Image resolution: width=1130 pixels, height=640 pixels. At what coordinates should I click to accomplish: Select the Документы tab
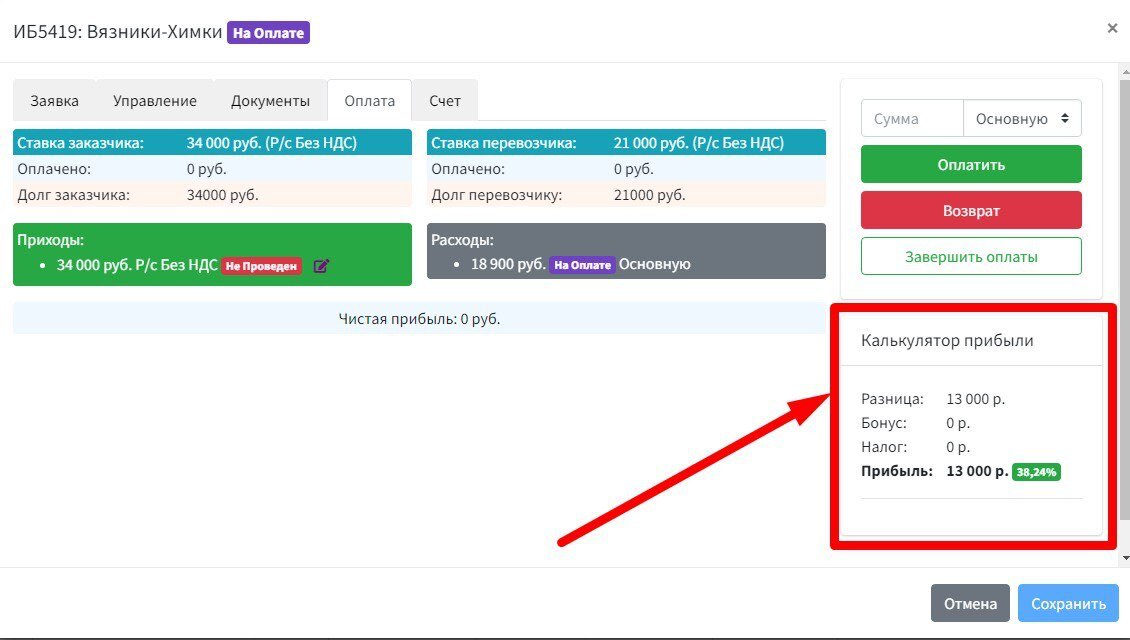[270, 101]
